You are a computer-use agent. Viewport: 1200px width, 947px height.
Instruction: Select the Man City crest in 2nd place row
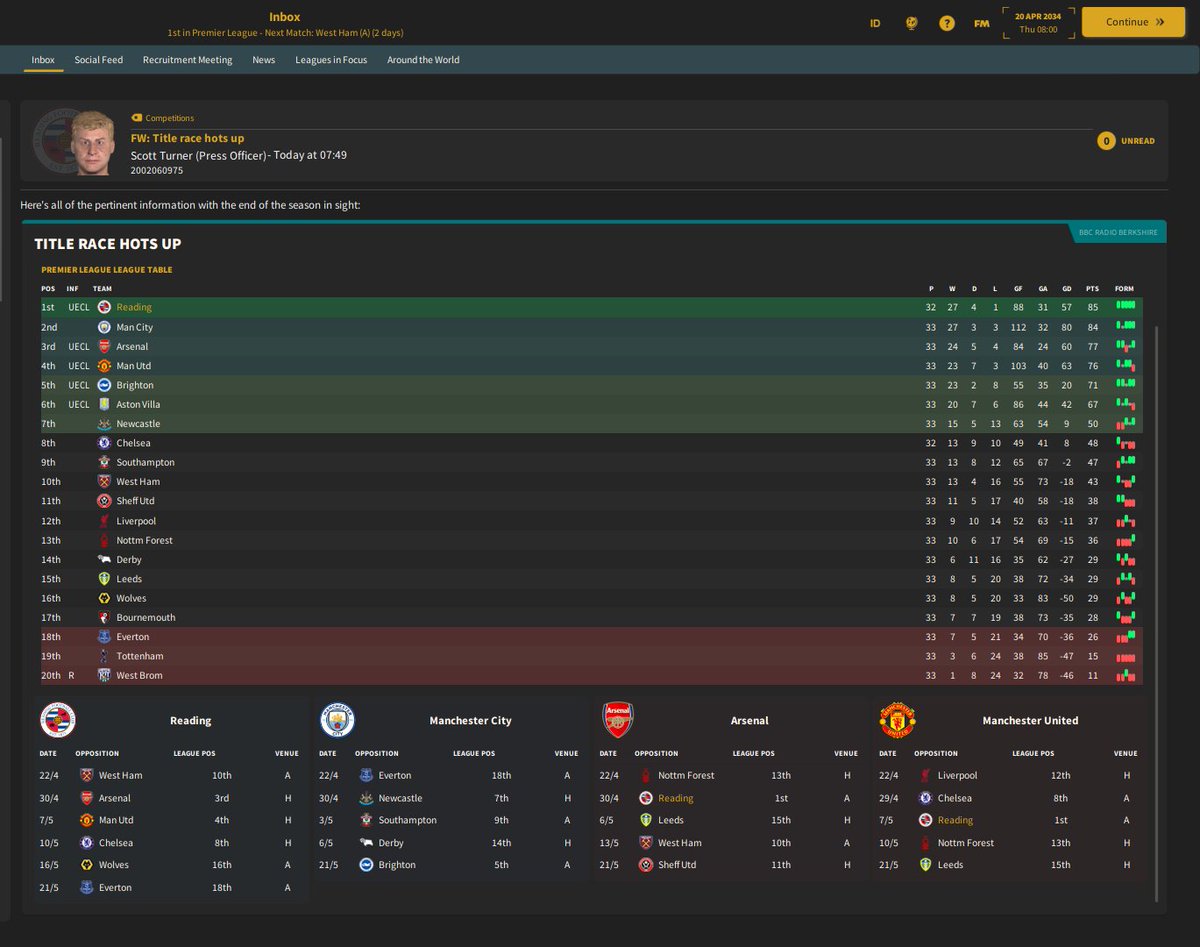coord(104,326)
